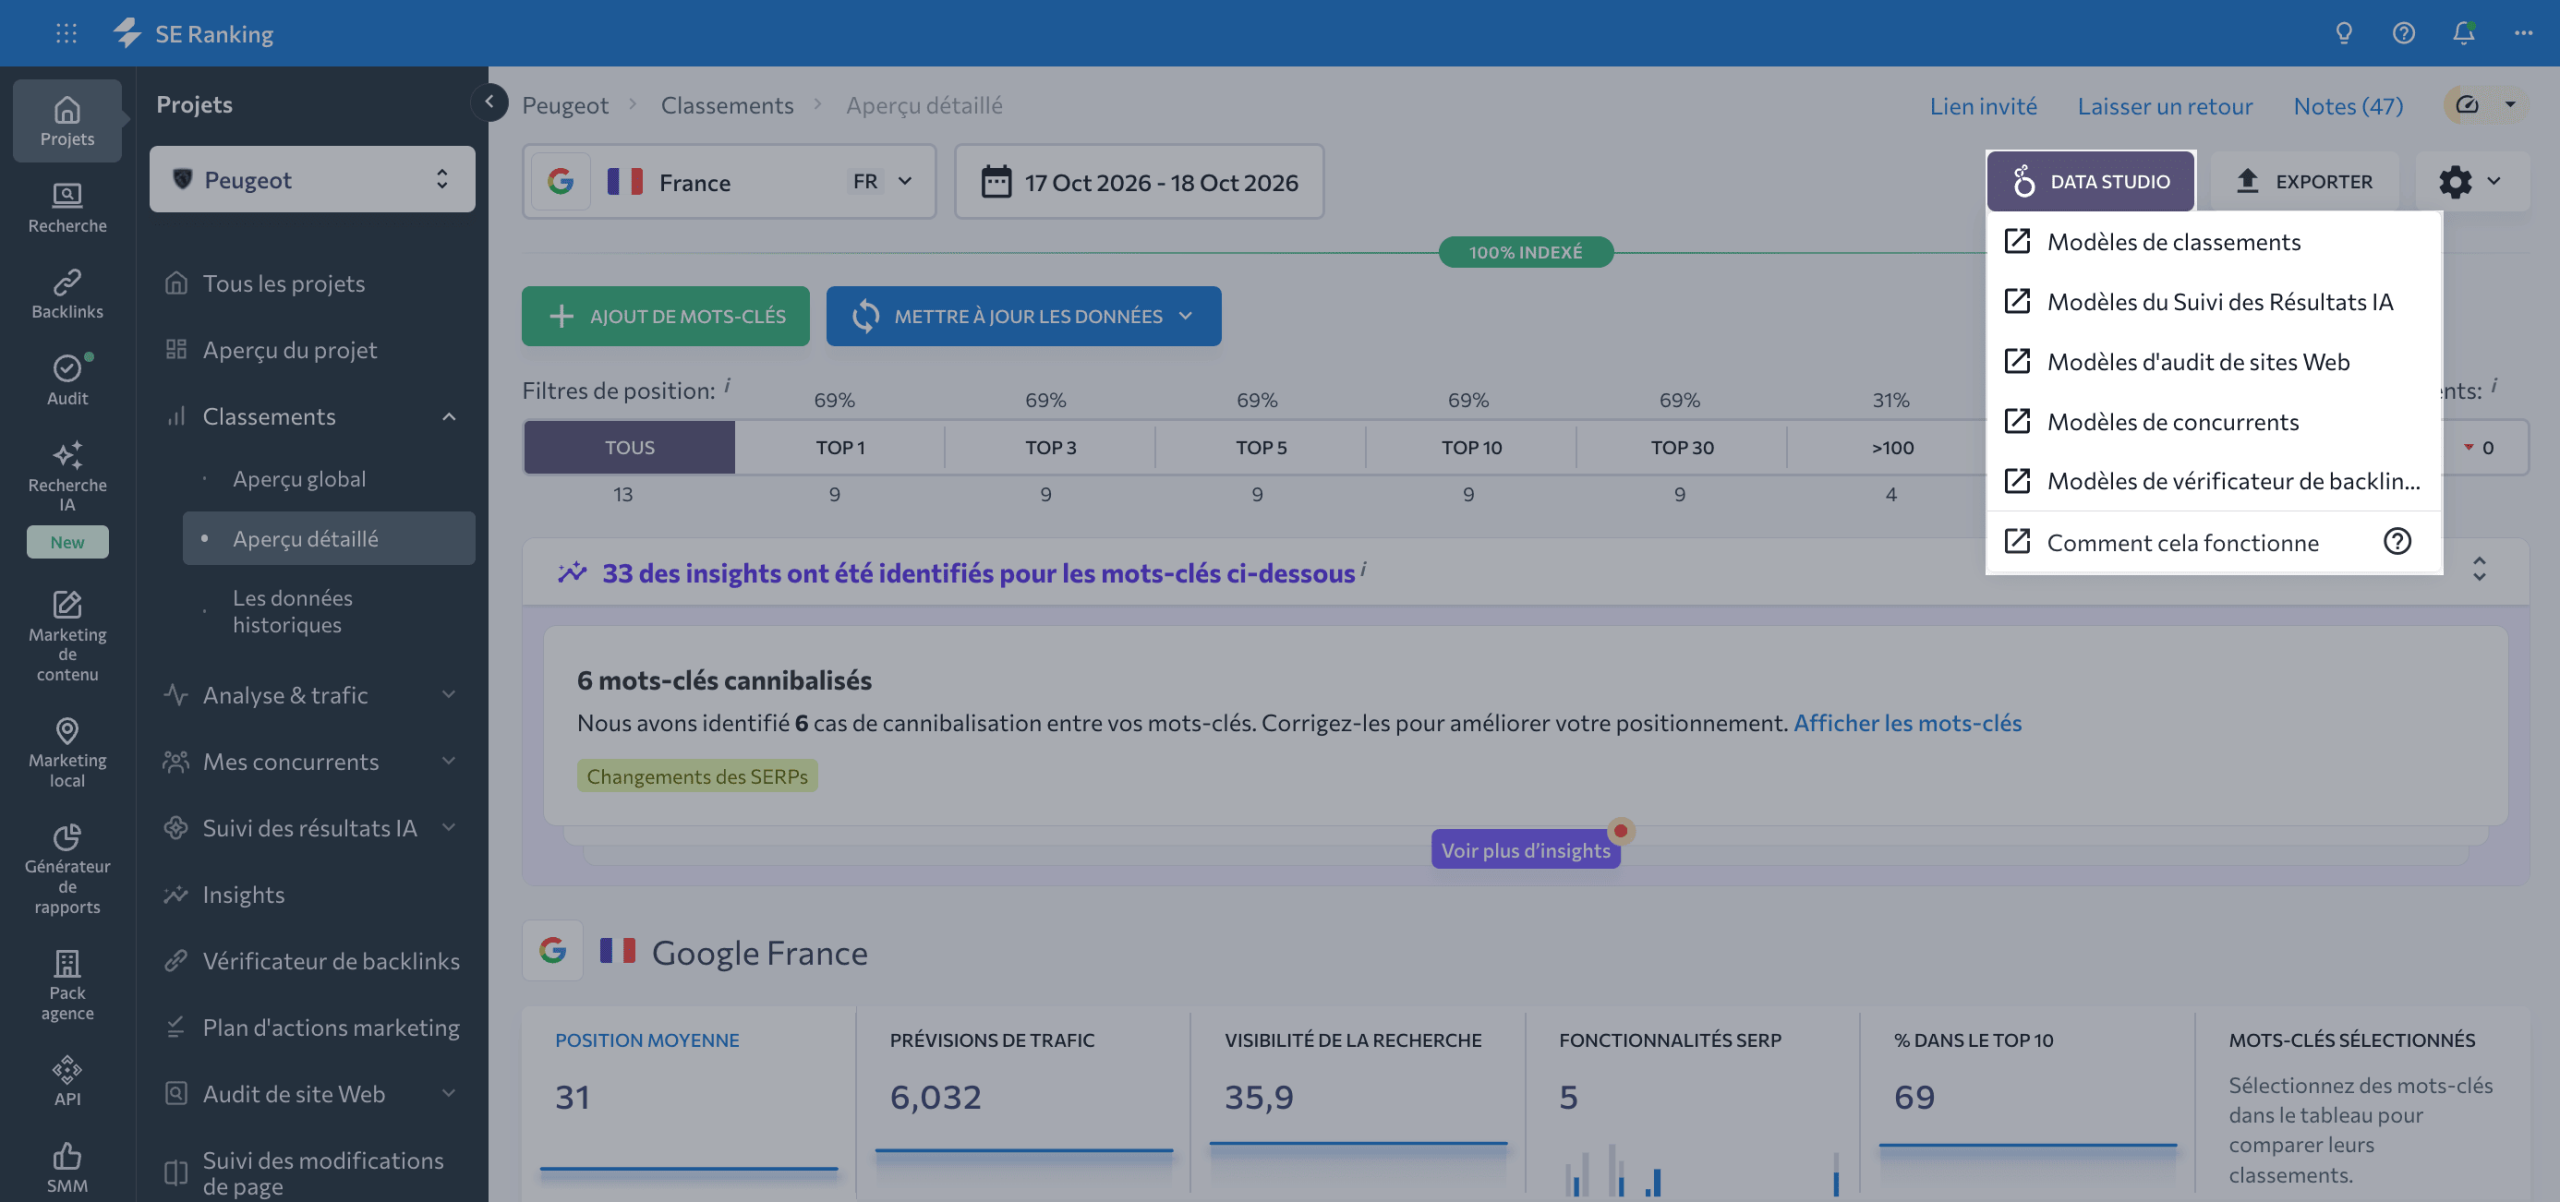Click Ajout de mots-clés button
The width and height of the screenshot is (2560, 1202).
click(x=665, y=316)
